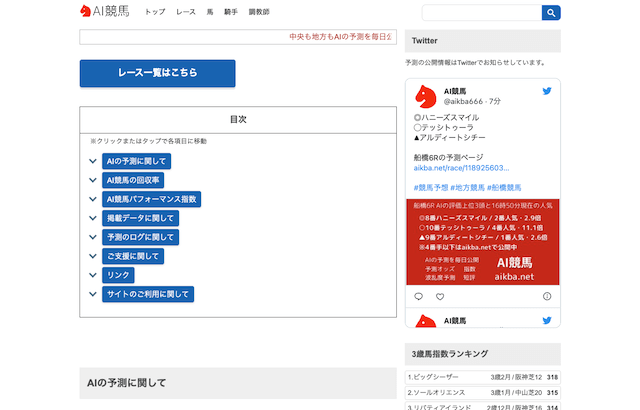Jump to リンク section button
Screen dimensions: 640x410
pos(118,275)
